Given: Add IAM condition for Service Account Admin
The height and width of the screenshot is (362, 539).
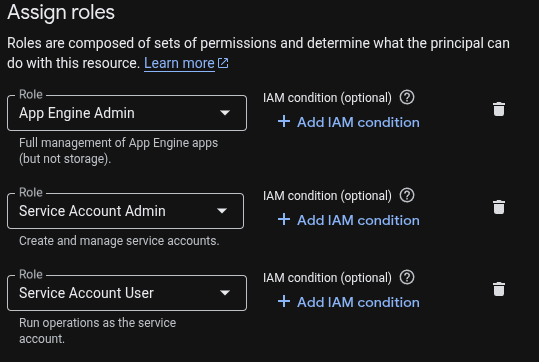Looking at the screenshot, I should tap(349, 220).
